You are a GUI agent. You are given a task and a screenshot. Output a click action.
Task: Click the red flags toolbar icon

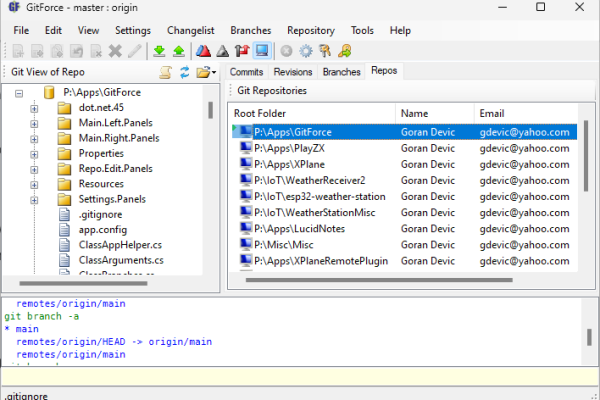(242, 51)
